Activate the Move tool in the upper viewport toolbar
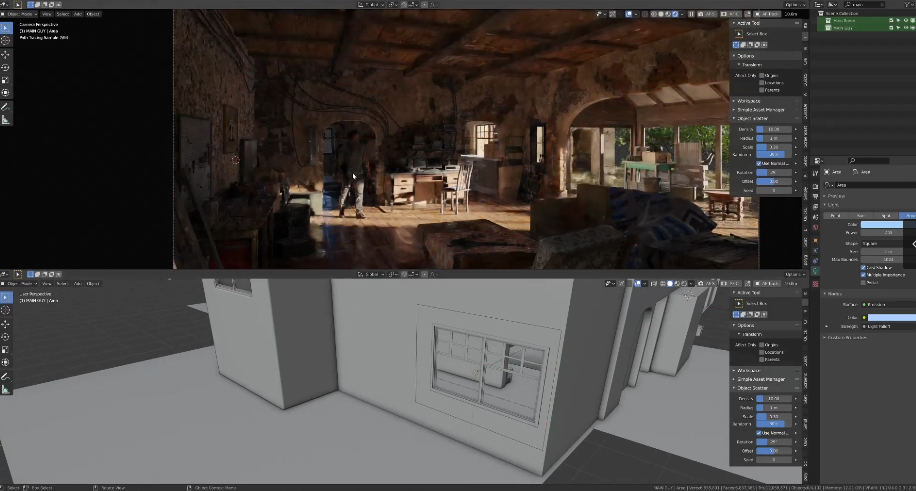916x491 pixels. [6, 54]
